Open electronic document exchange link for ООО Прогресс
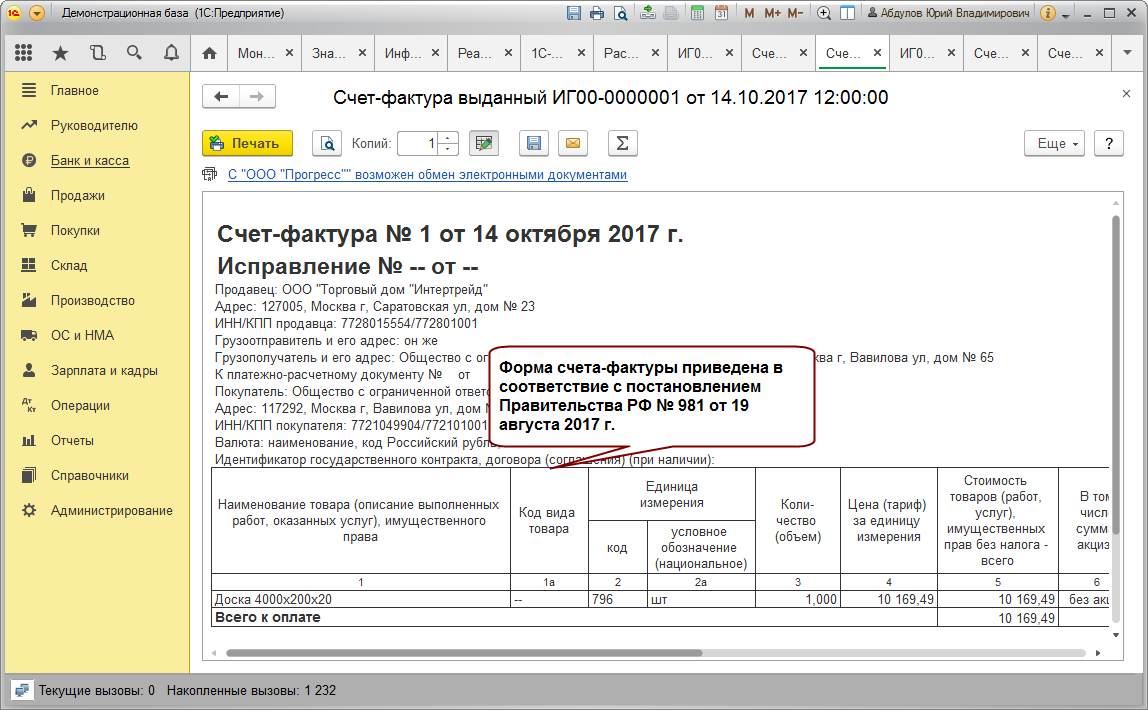Viewport: 1148px width, 711px height. coord(428,174)
